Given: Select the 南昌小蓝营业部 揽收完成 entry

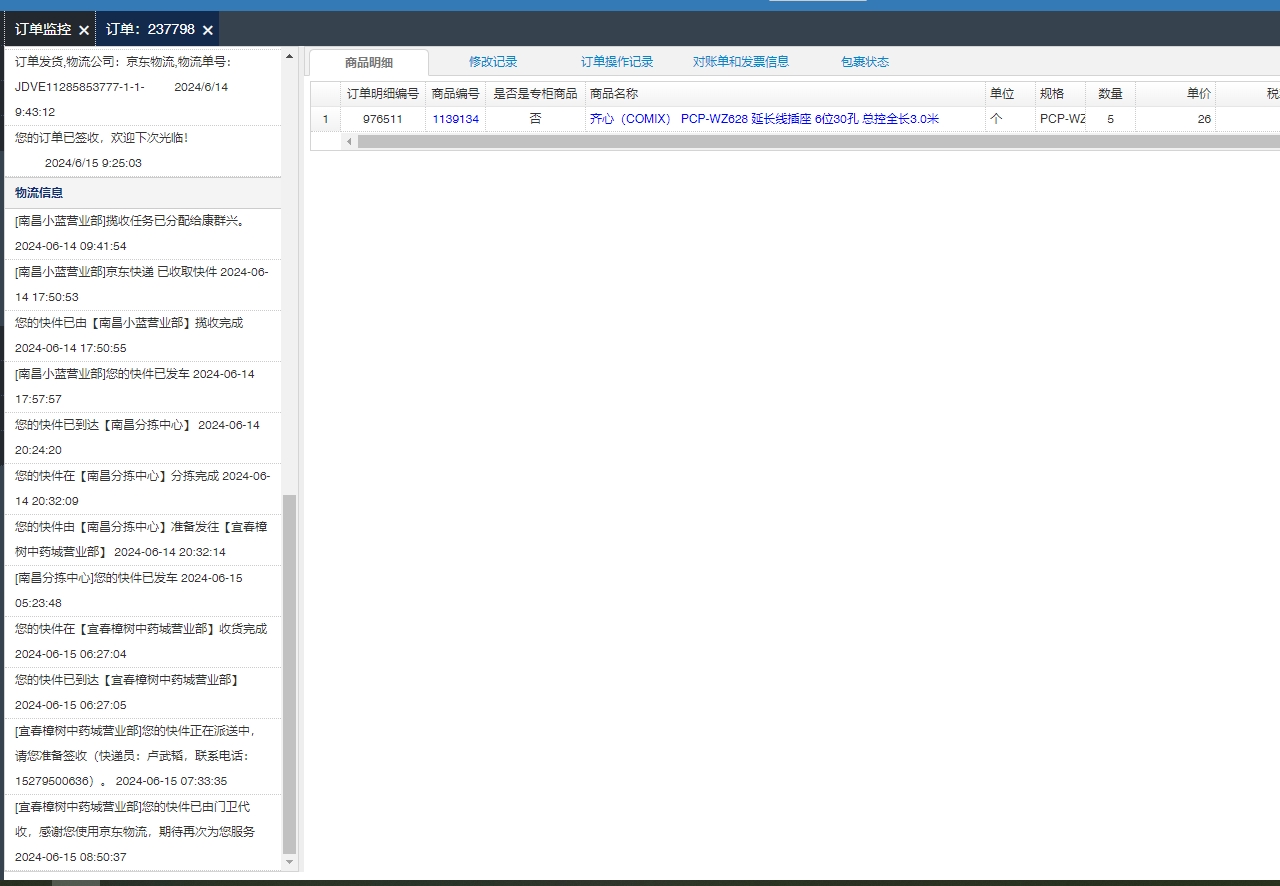Looking at the screenshot, I should click(141, 335).
